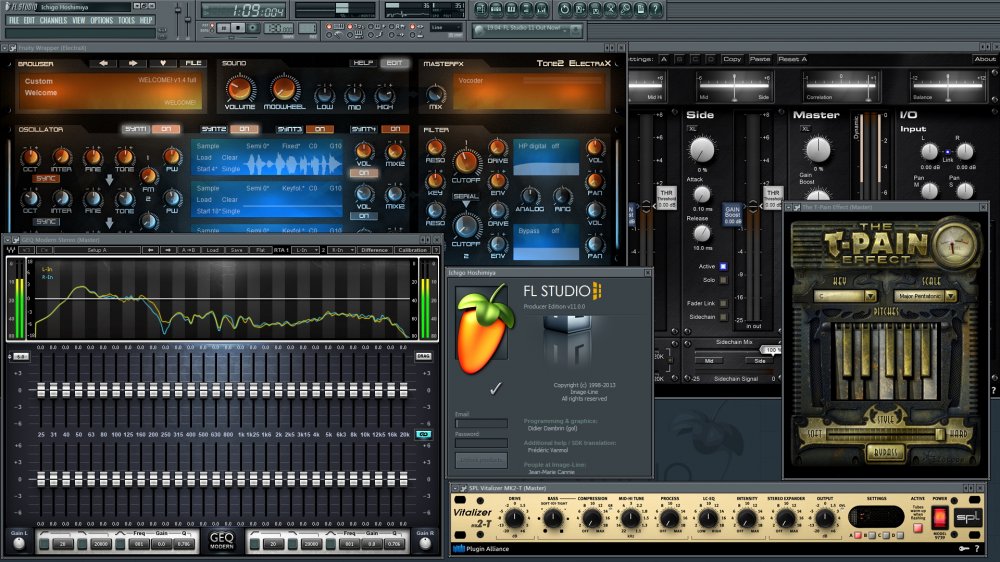Click the scissors icon in top toolbar

click(x=610, y=9)
